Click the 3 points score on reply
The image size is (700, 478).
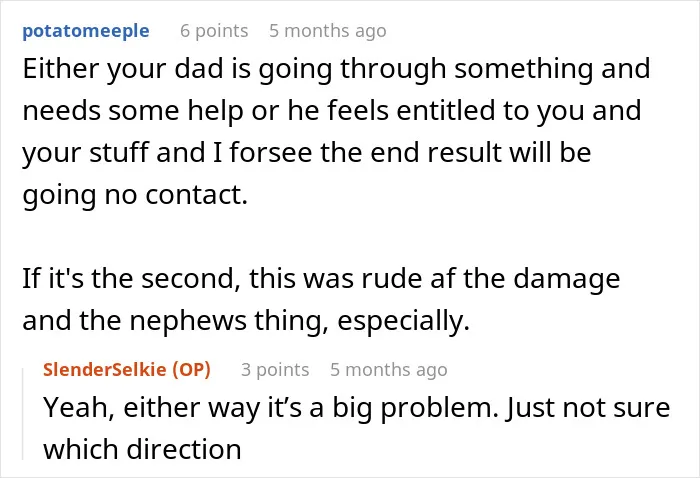click(x=275, y=370)
